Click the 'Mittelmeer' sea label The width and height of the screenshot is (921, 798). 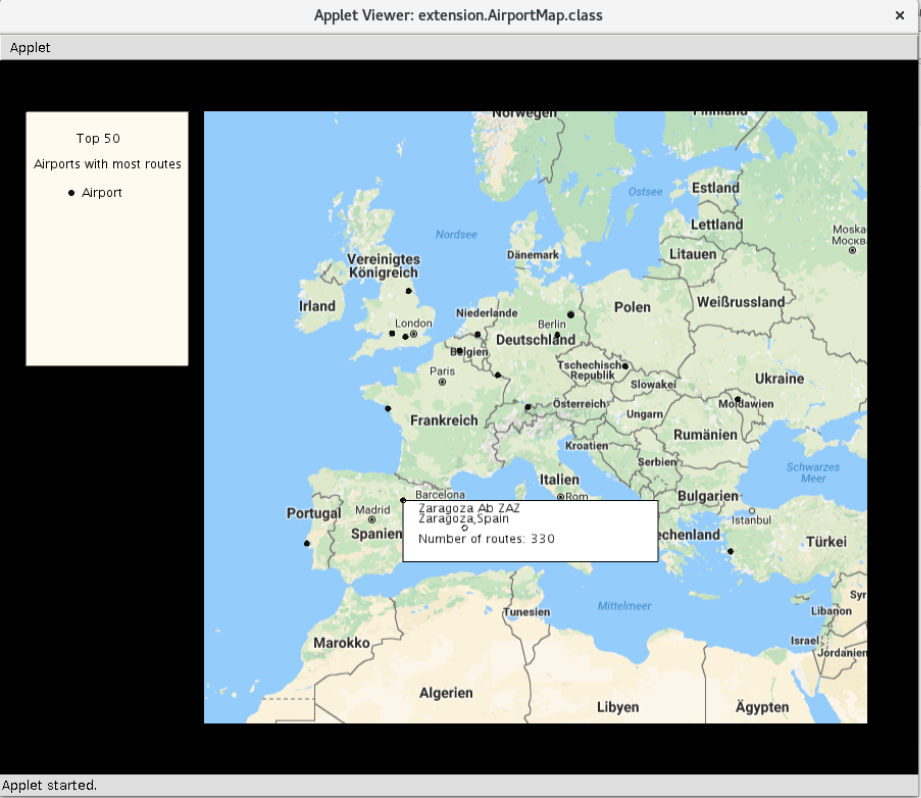click(x=624, y=606)
